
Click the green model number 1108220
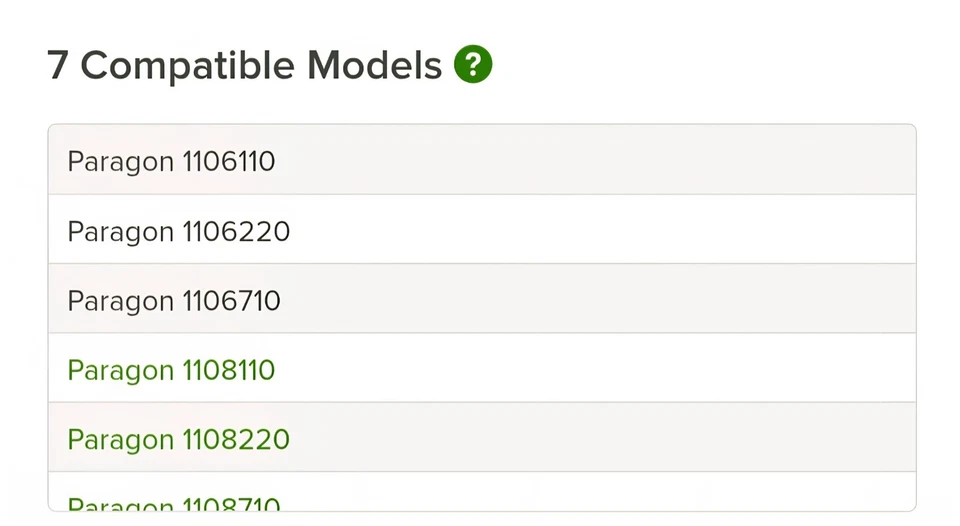coord(236,440)
